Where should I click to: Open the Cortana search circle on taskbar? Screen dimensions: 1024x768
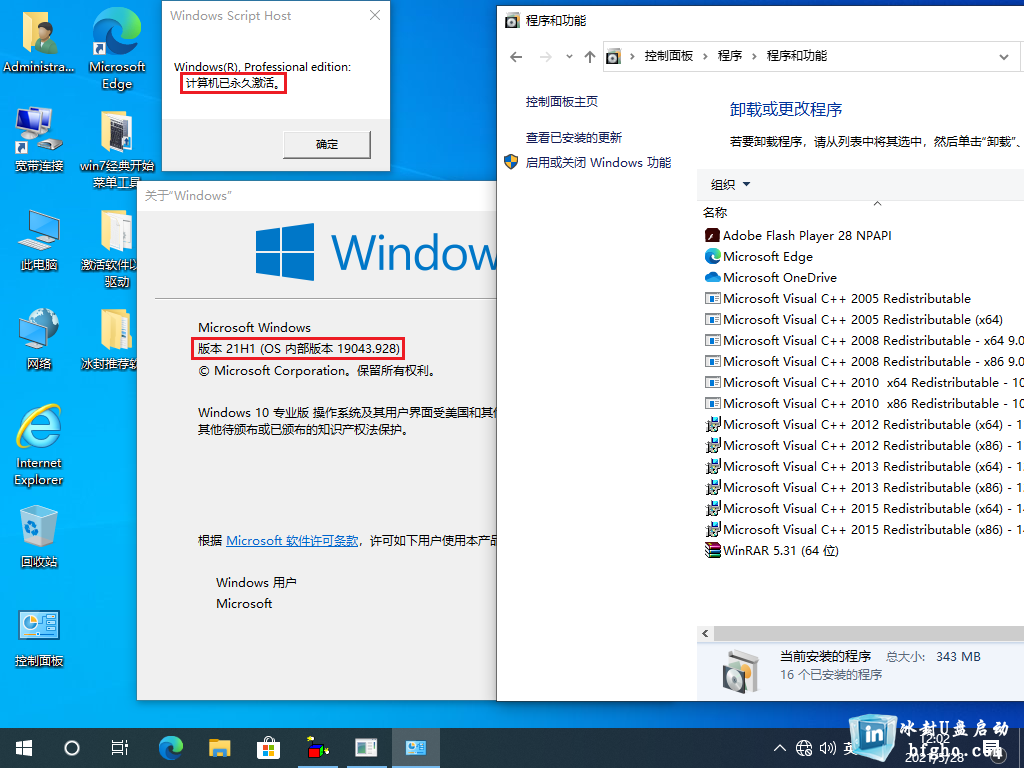[x=72, y=748]
